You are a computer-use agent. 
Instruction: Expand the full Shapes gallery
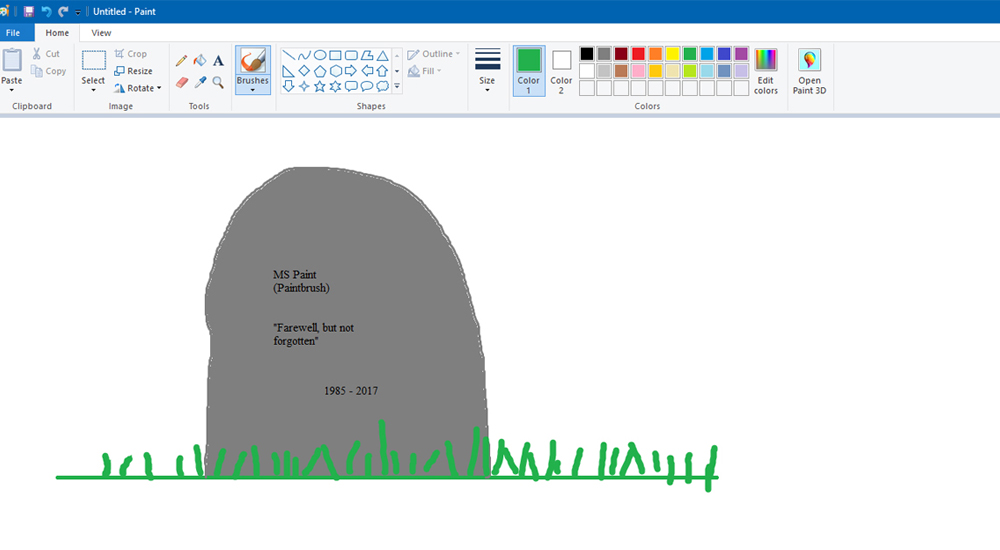[397, 86]
